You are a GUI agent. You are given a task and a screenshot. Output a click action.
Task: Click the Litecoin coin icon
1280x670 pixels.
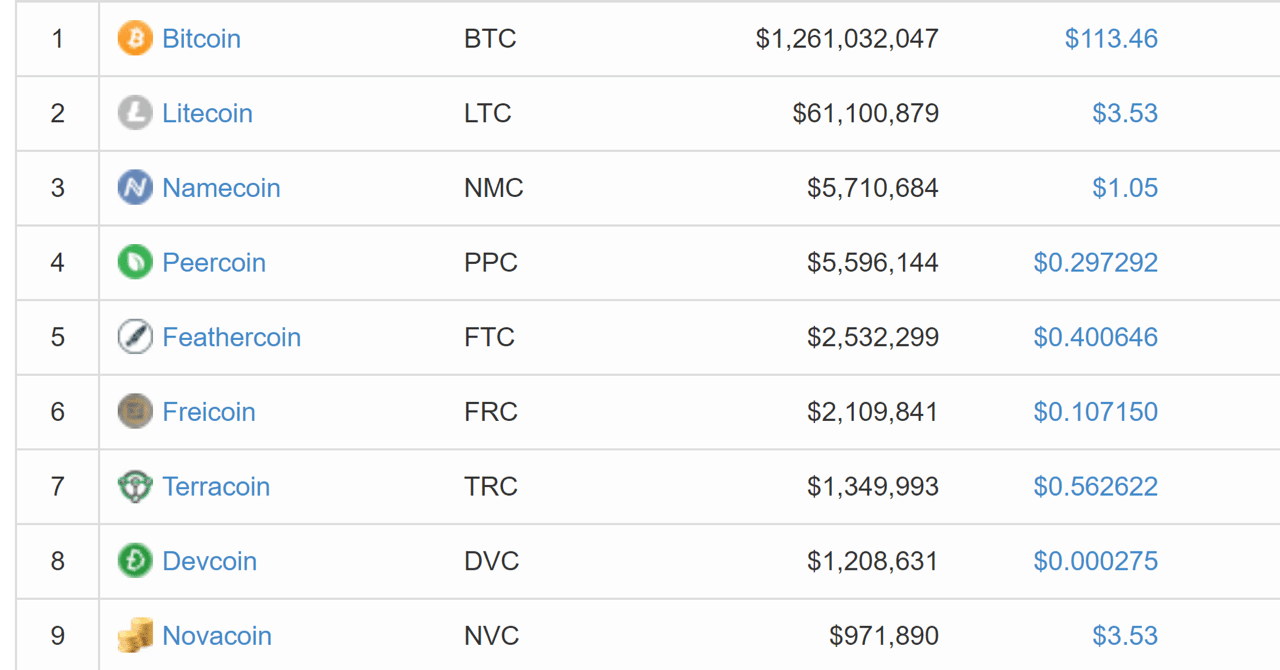point(134,113)
